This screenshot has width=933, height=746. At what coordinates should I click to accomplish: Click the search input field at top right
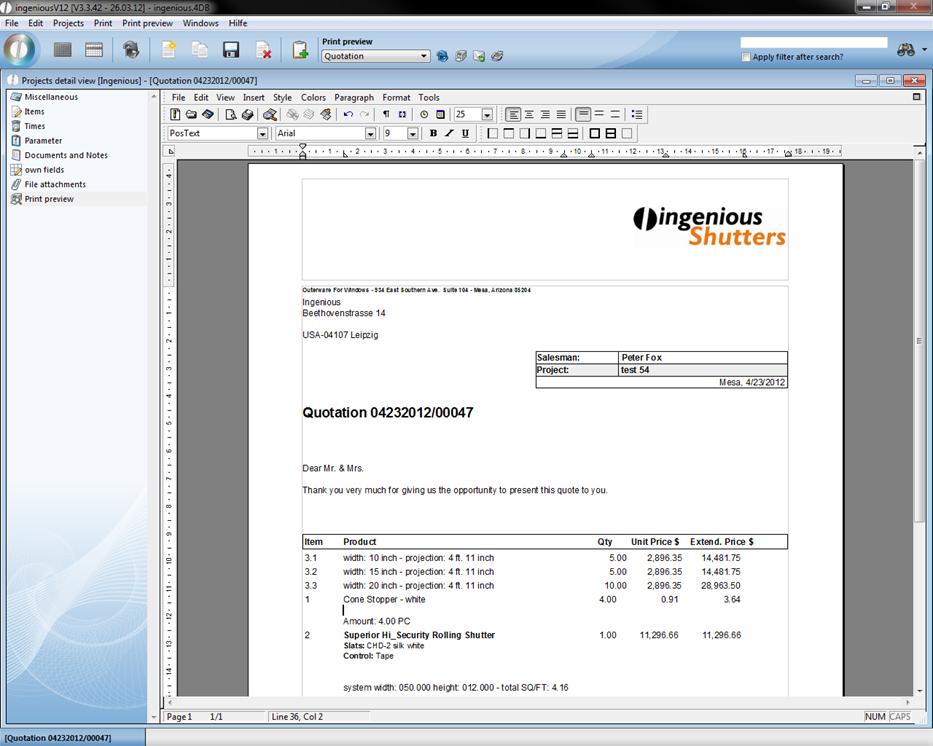813,43
